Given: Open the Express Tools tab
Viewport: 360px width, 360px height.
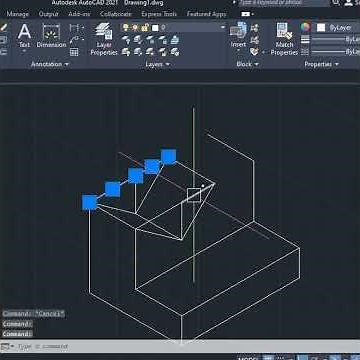Looking at the screenshot, I should (x=159, y=14).
